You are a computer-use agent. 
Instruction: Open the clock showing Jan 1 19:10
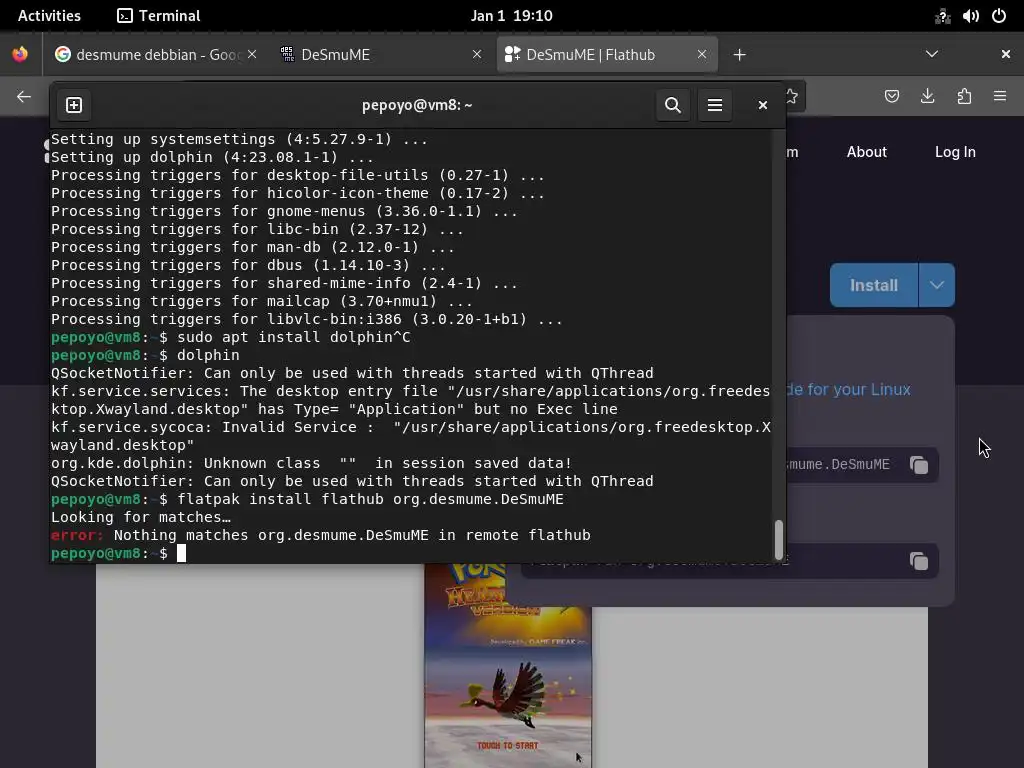511,16
